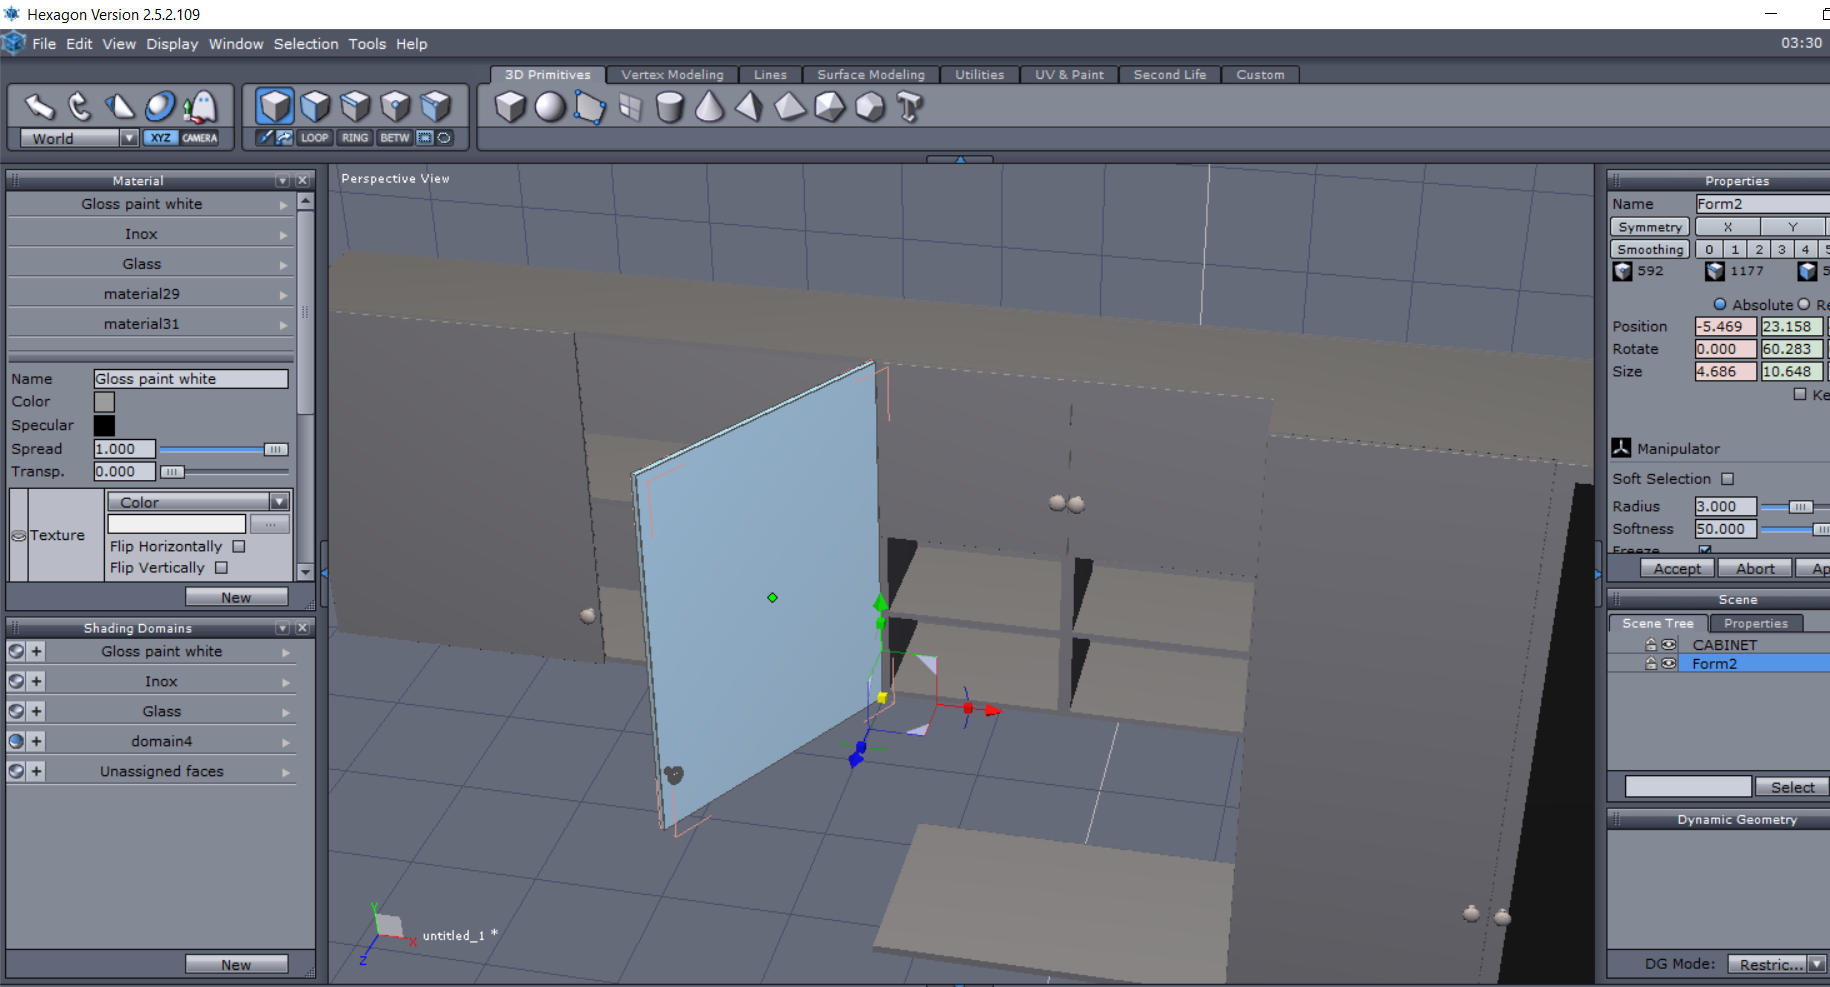Screen dimensions: 1830x987
Task: Toggle XYZ manipulator mode
Action: point(161,138)
